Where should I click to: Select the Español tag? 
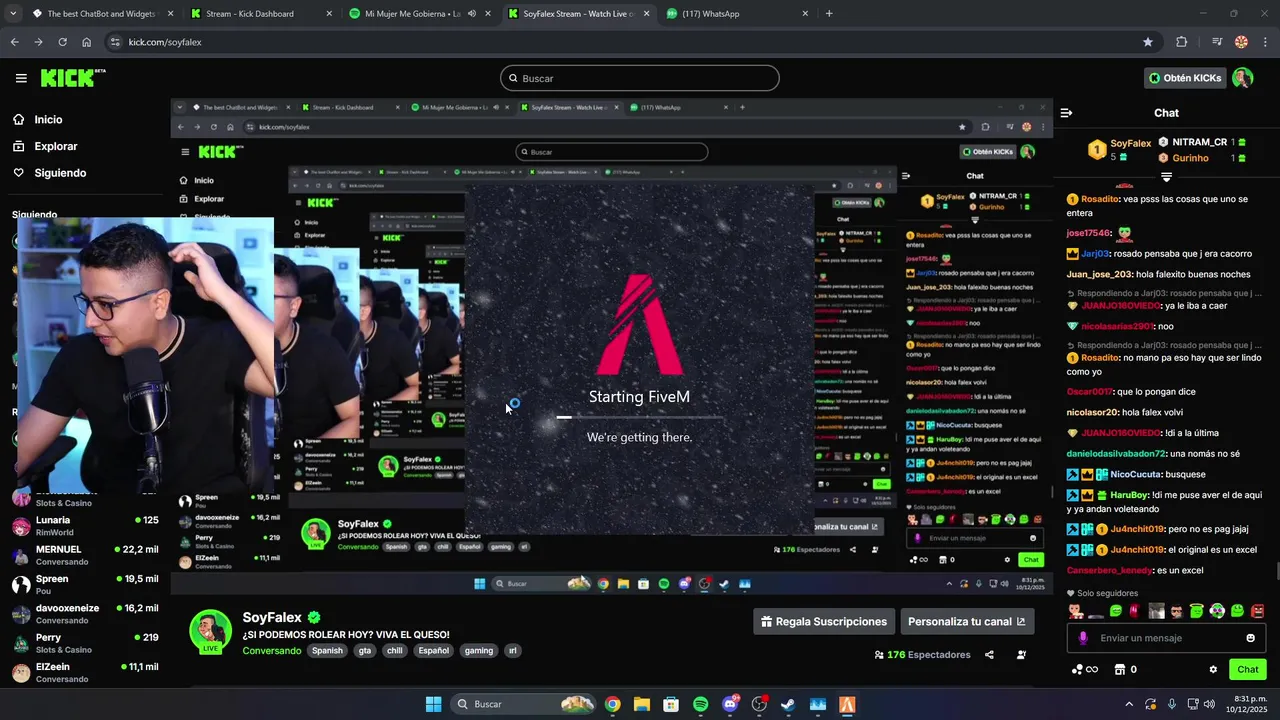(x=433, y=651)
